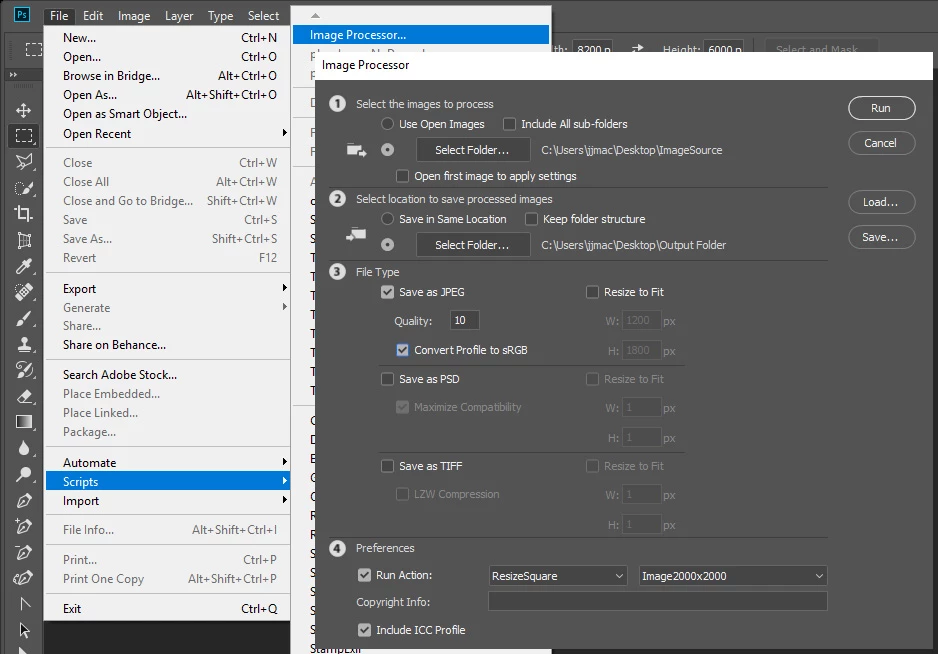Choose Image Processor... from Scripts submenu
The width and height of the screenshot is (938, 654).
click(421, 35)
